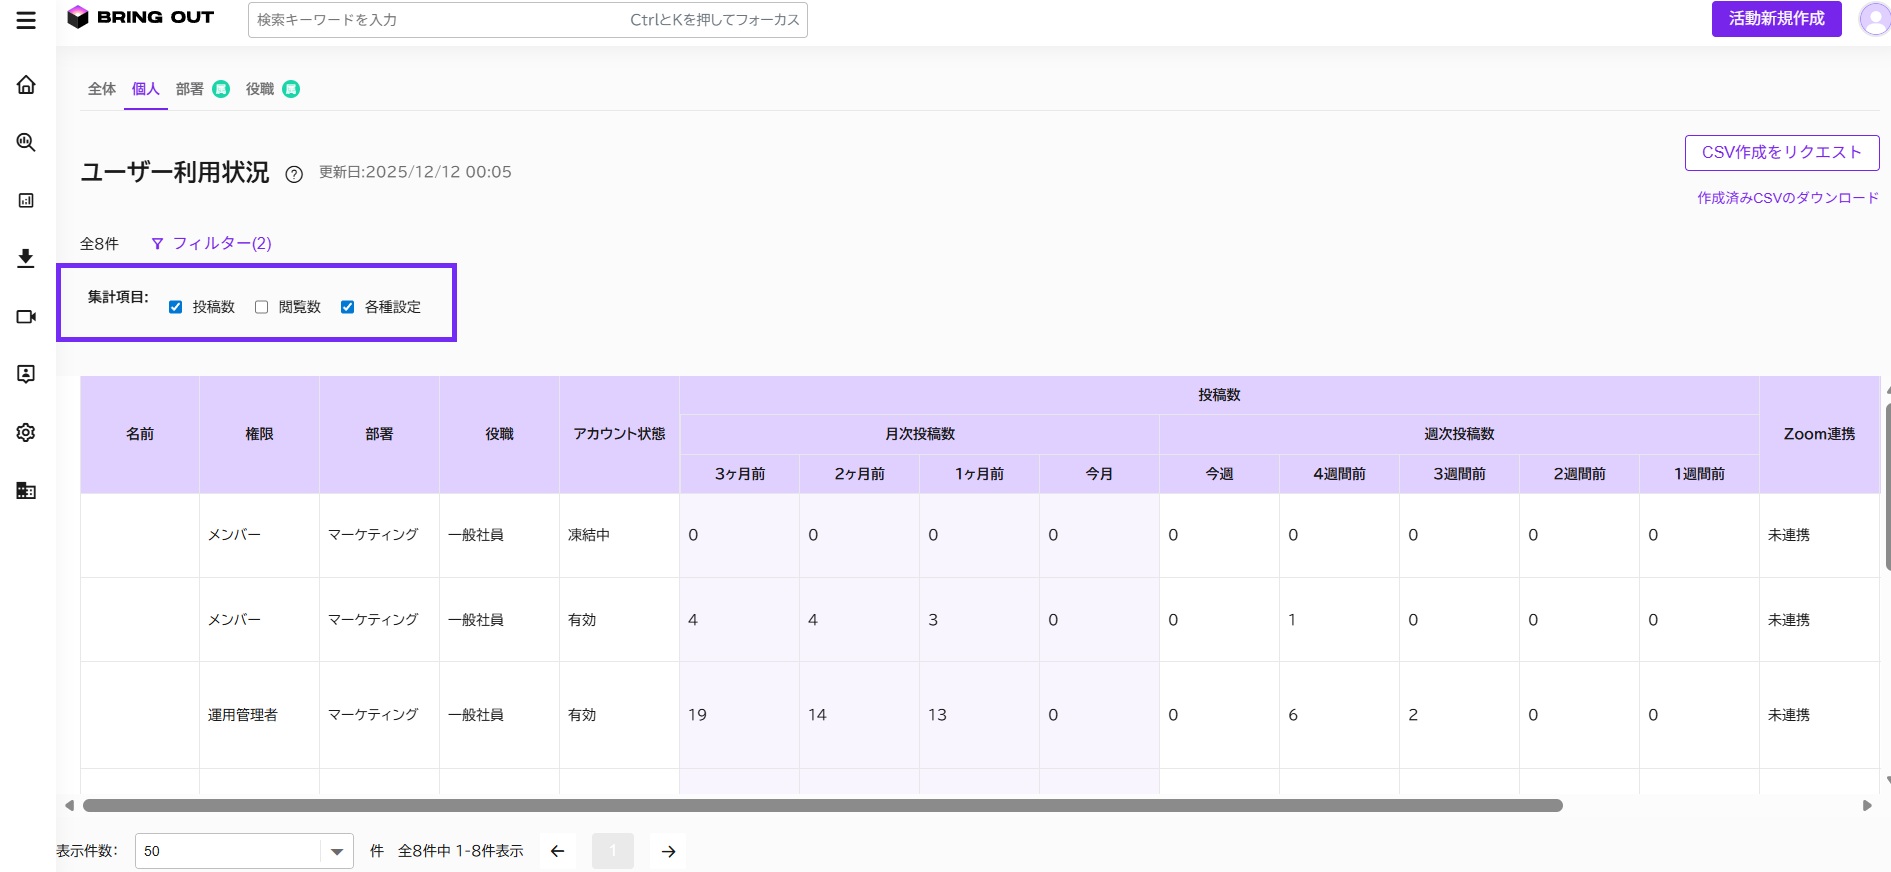
Task: Open the report chart sidebar icon
Action: (x=26, y=200)
